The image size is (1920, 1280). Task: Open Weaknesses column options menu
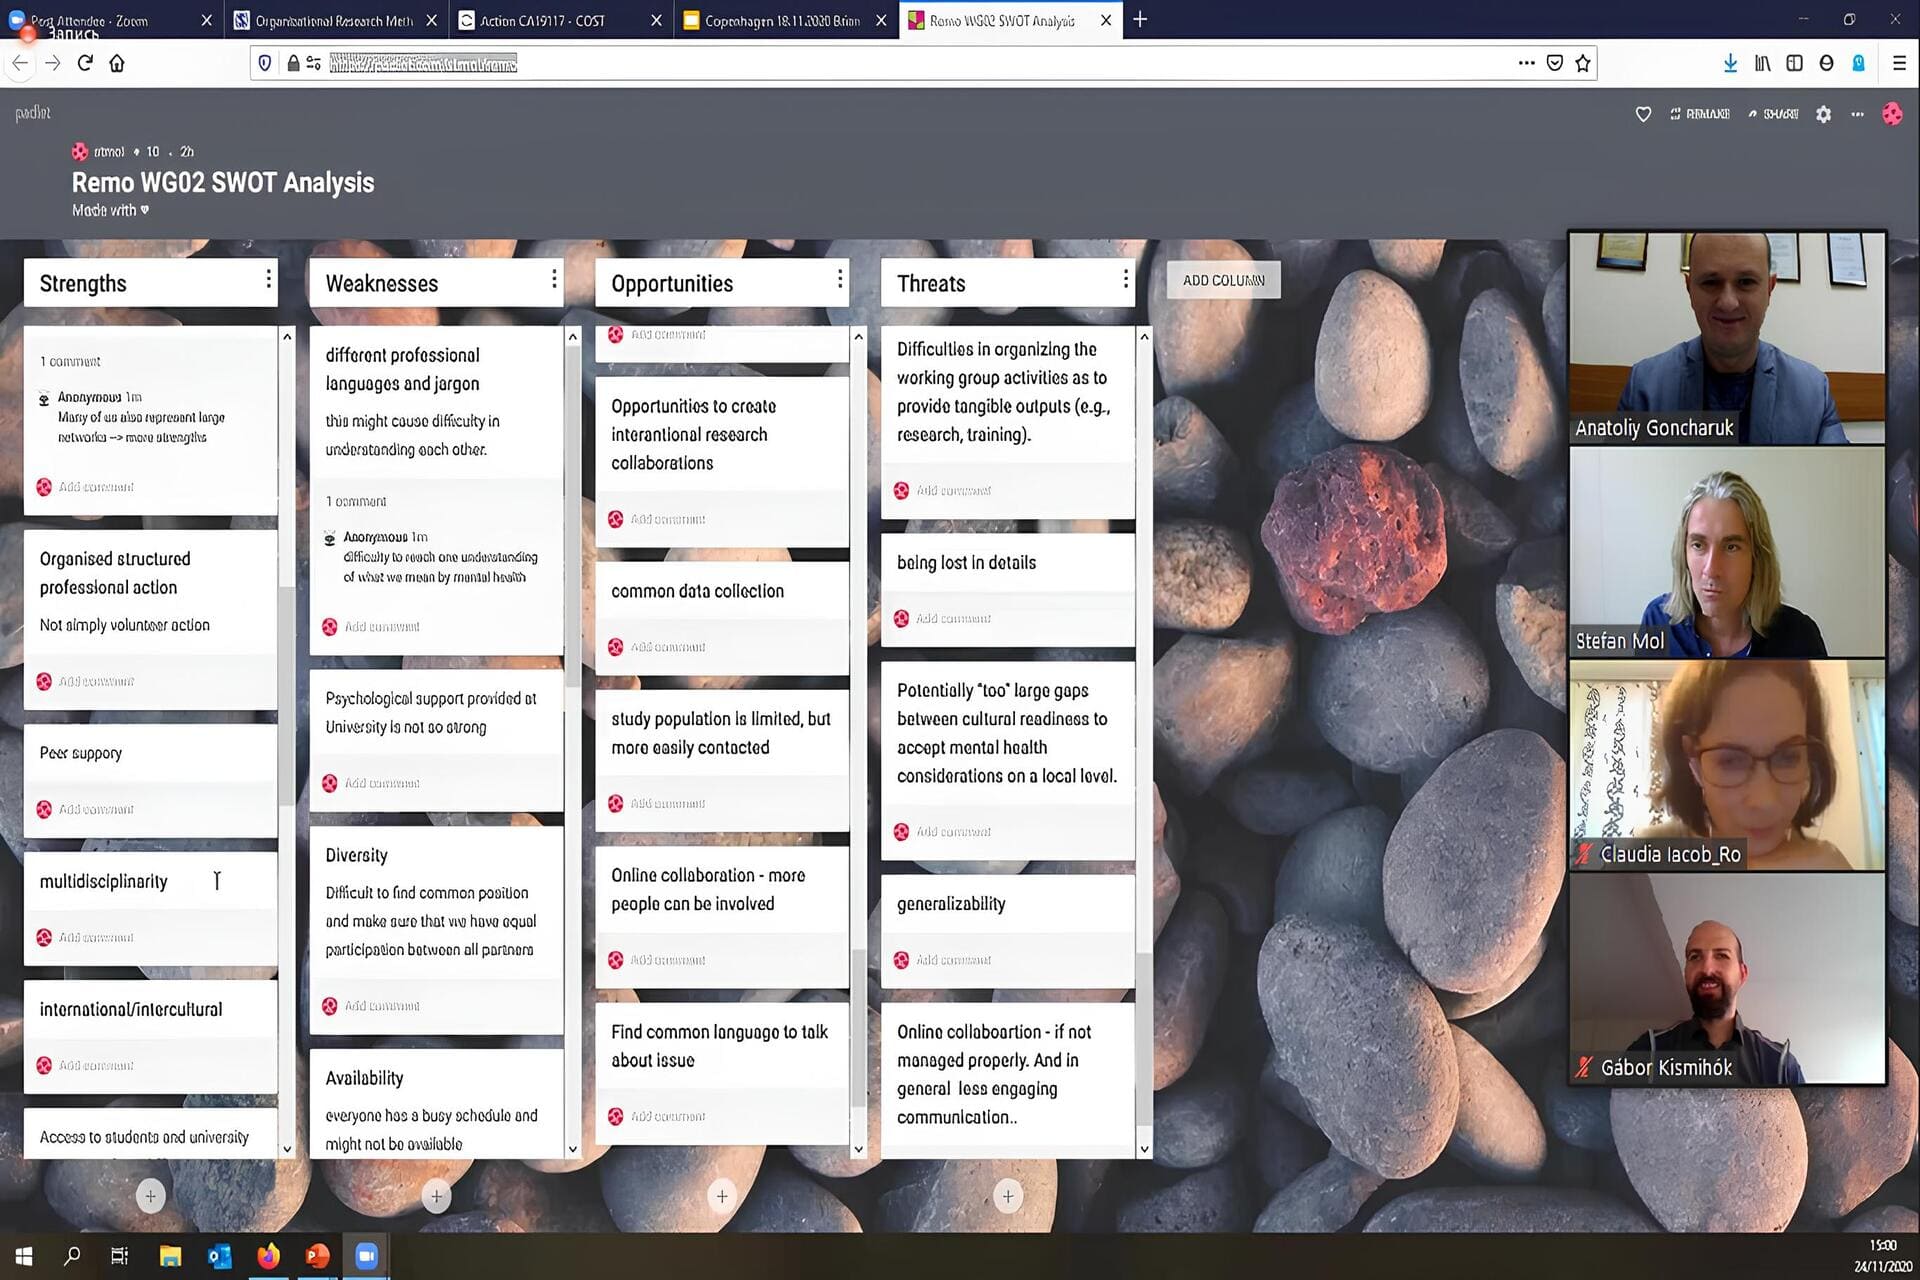click(554, 280)
